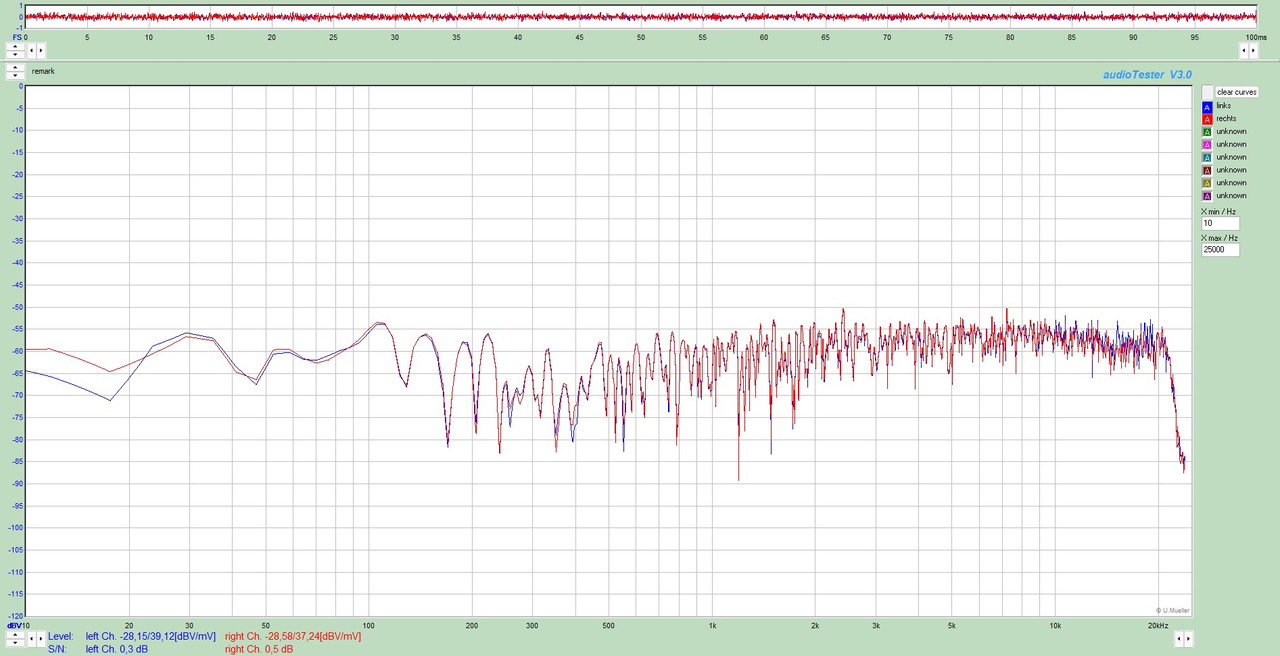The width and height of the screenshot is (1280, 656).
Task: Click the right arrow next to the dBV steppers
Action: [x=40, y=638]
